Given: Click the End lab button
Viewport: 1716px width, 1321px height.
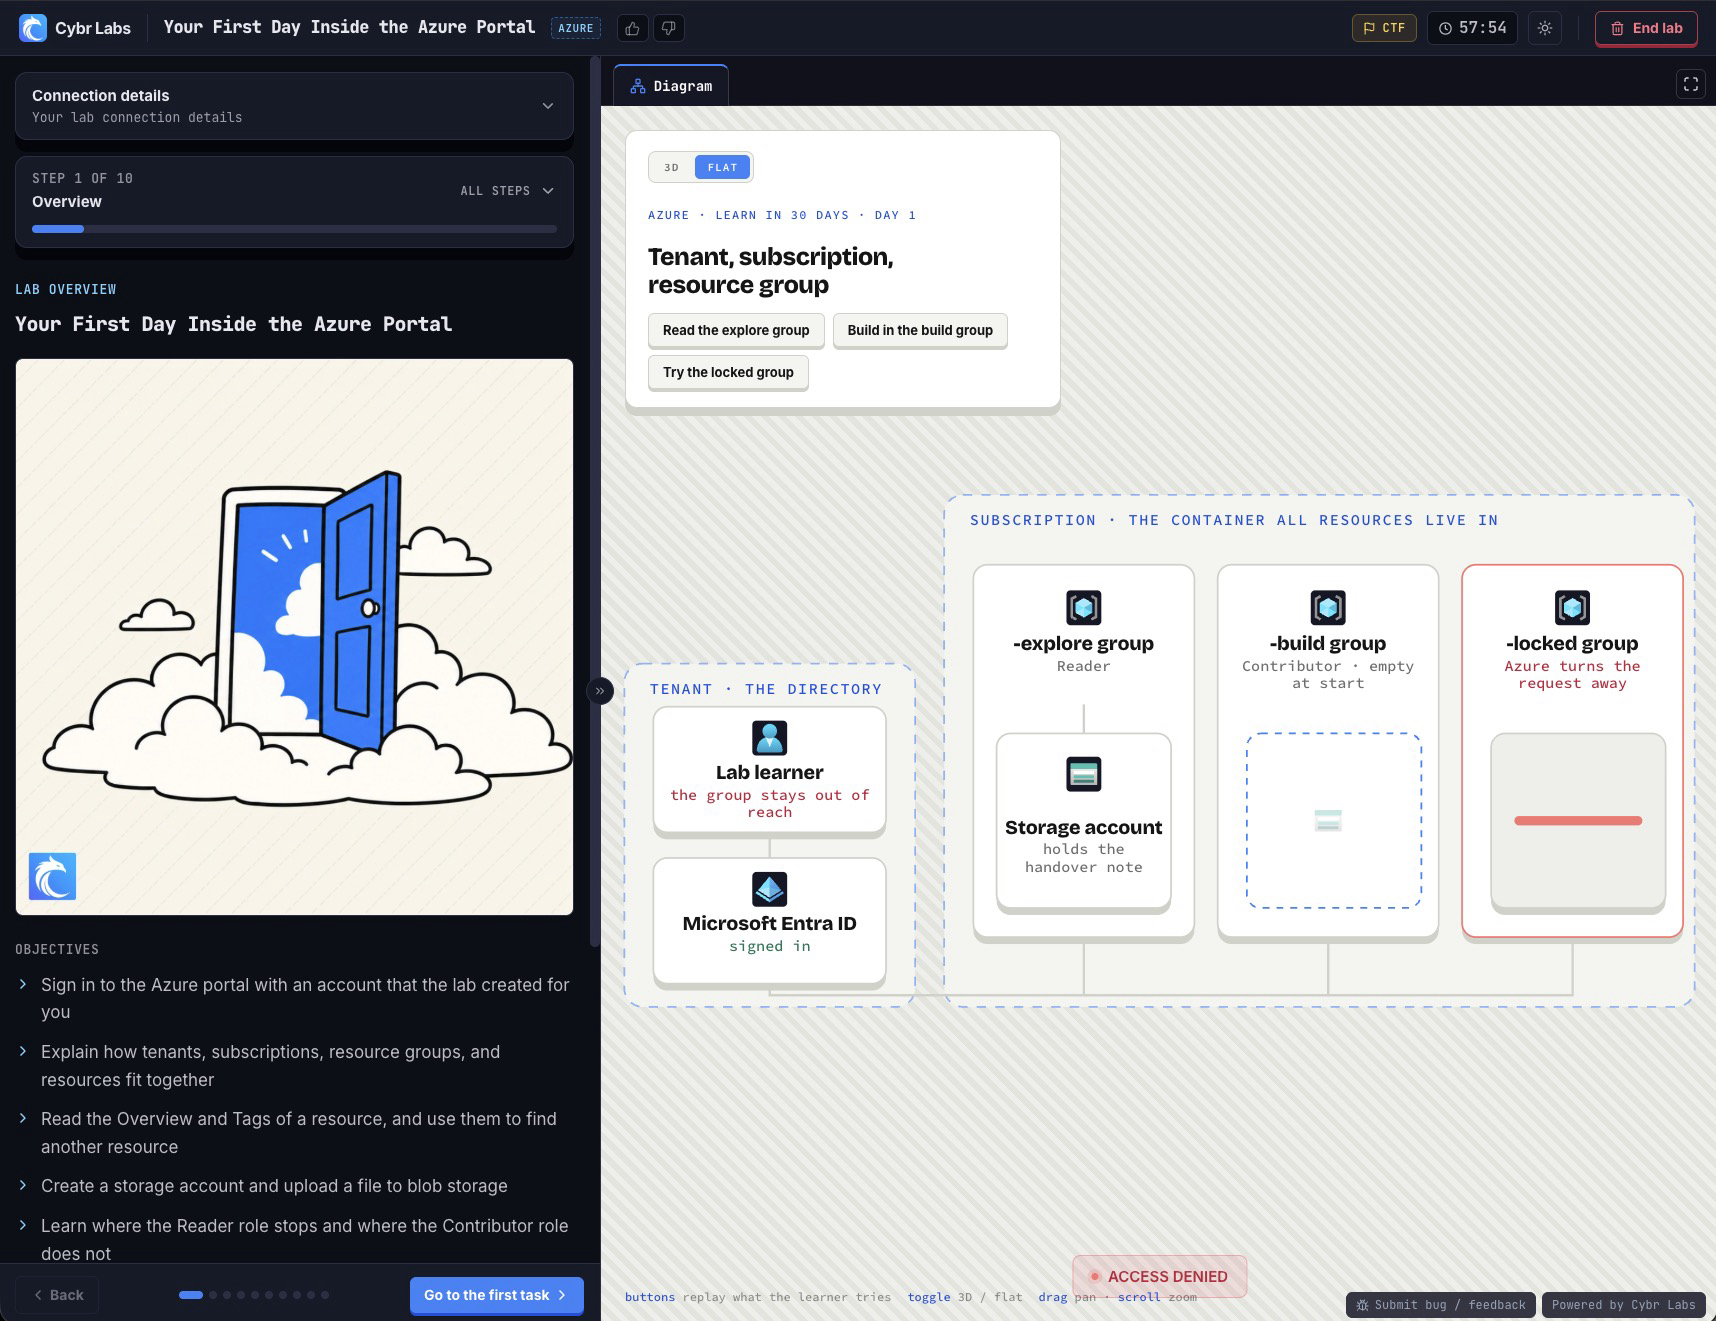Looking at the screenshot, I should (1646, 28).
